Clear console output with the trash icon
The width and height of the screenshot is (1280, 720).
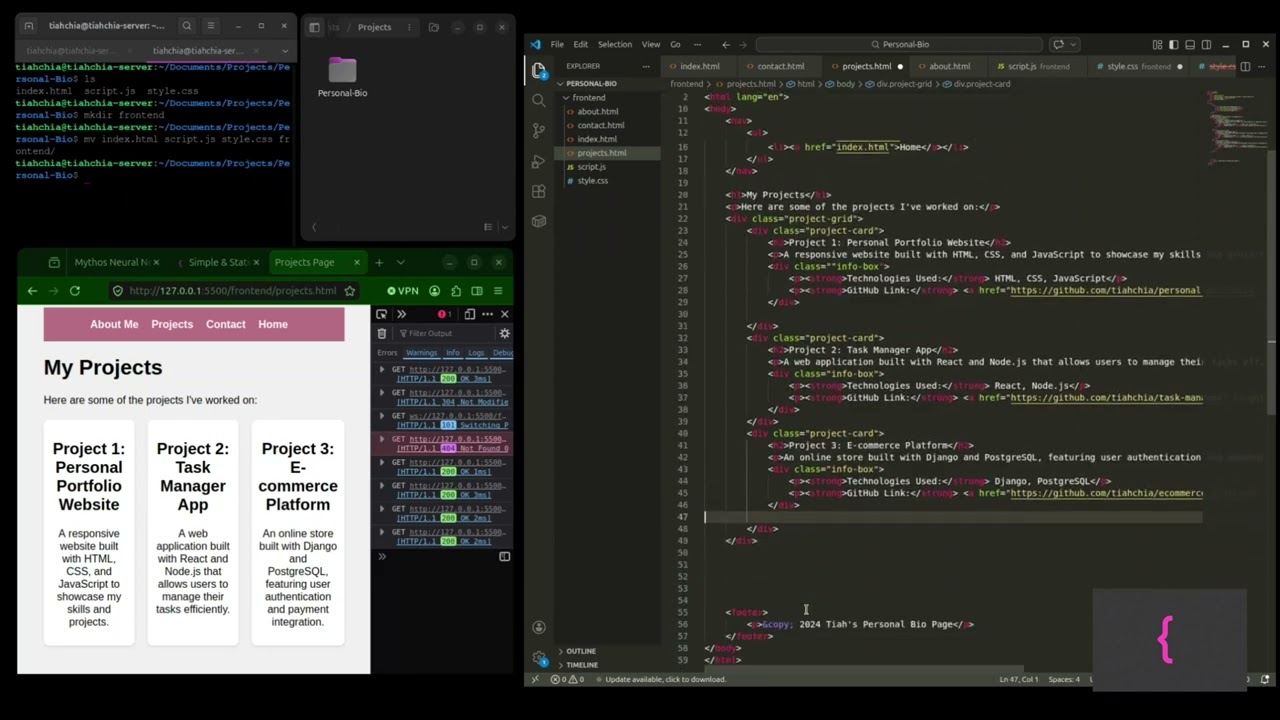click(382, 333)
